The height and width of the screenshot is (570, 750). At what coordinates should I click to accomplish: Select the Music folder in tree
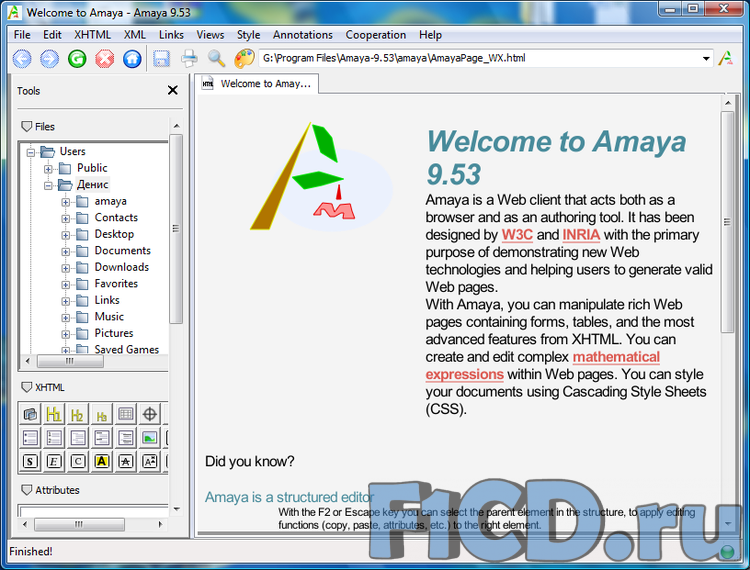(109, 317)
